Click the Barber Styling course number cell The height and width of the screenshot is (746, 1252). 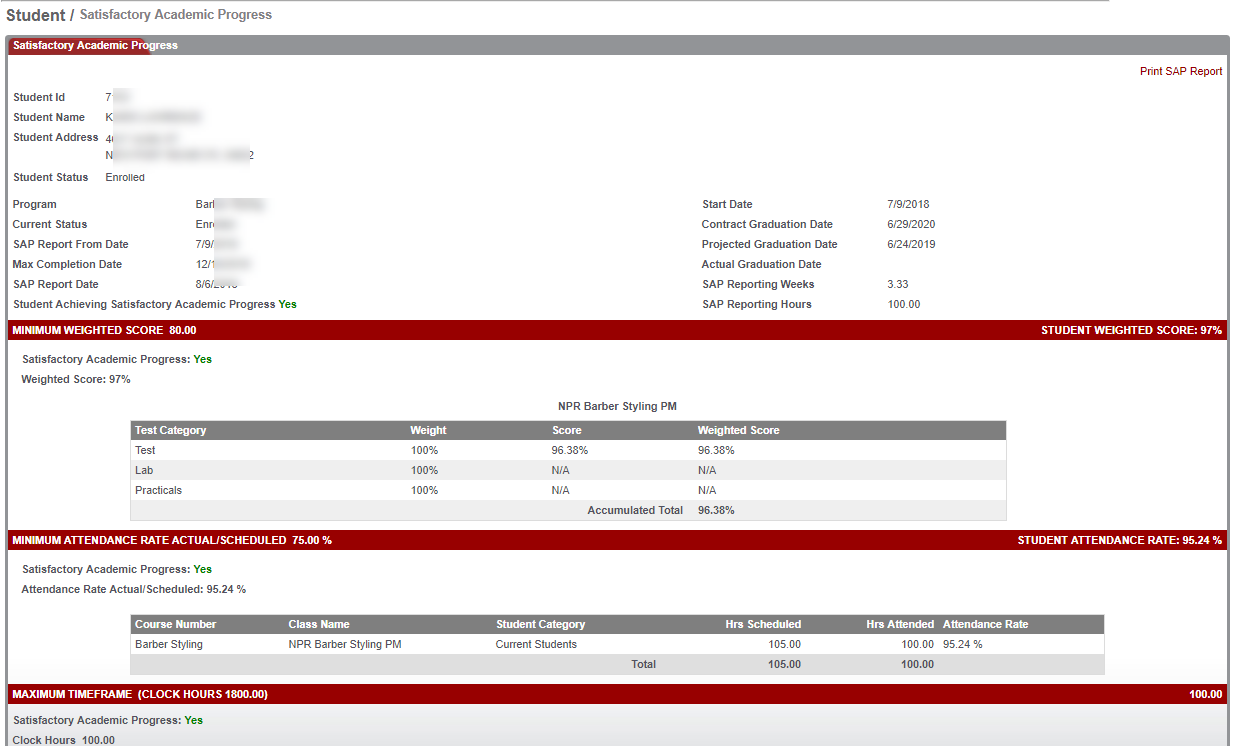[x=169, y=644]
